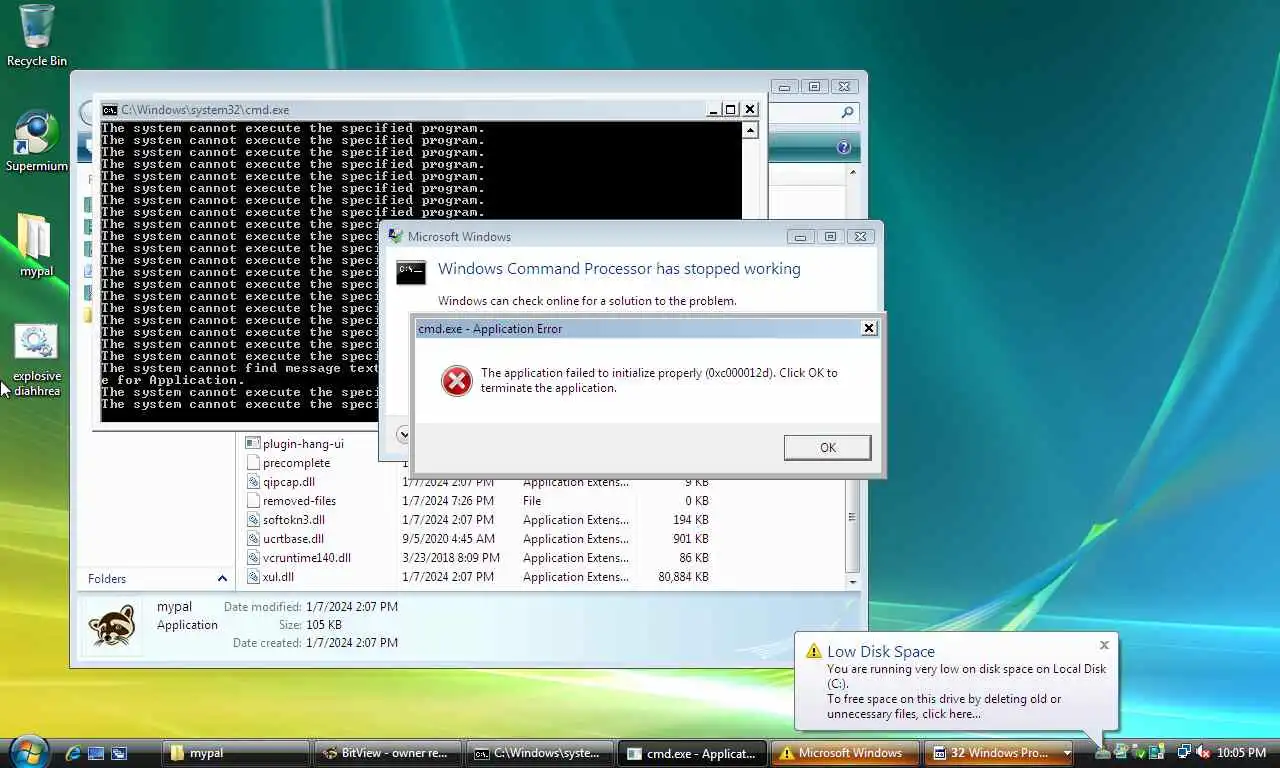Select the Supermium desktop shortcut
1280x768 pixels.
click(x=37, y=141)
